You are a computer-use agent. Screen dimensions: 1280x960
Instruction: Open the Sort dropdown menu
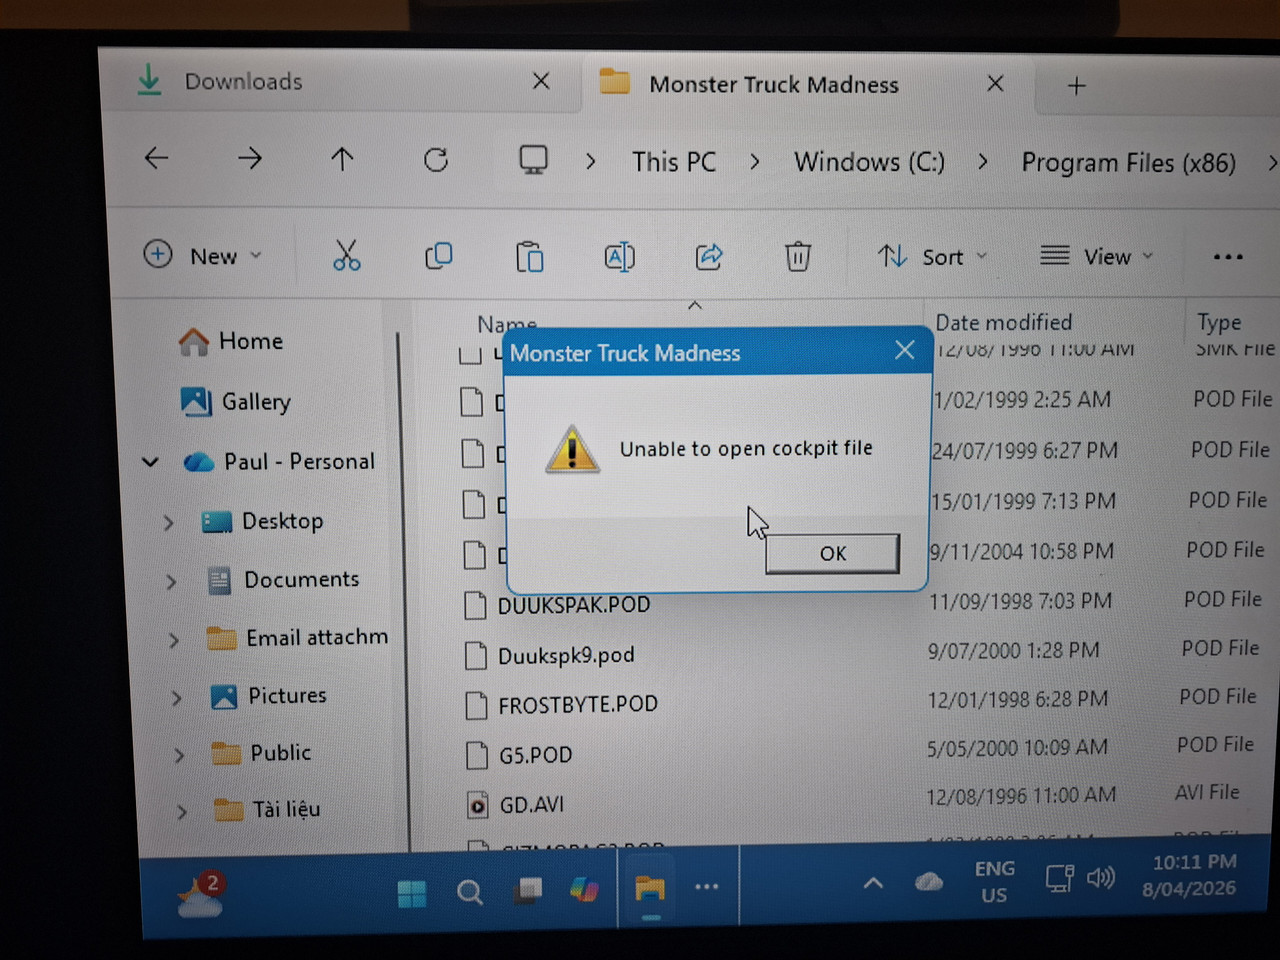pos(932,257)
